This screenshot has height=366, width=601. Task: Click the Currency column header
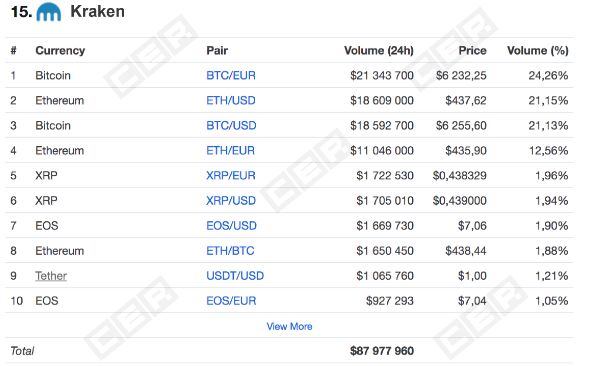(60, 51)
